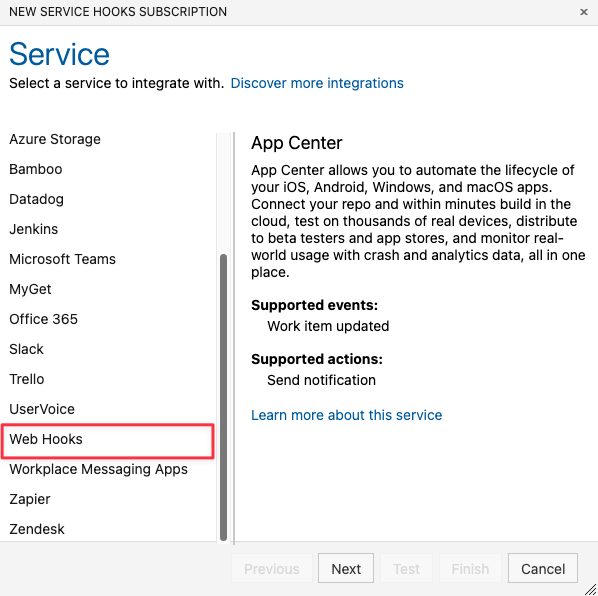Screen dimensions: 598x596
Task: Cancel the subscription dialog
Action: 543,569
